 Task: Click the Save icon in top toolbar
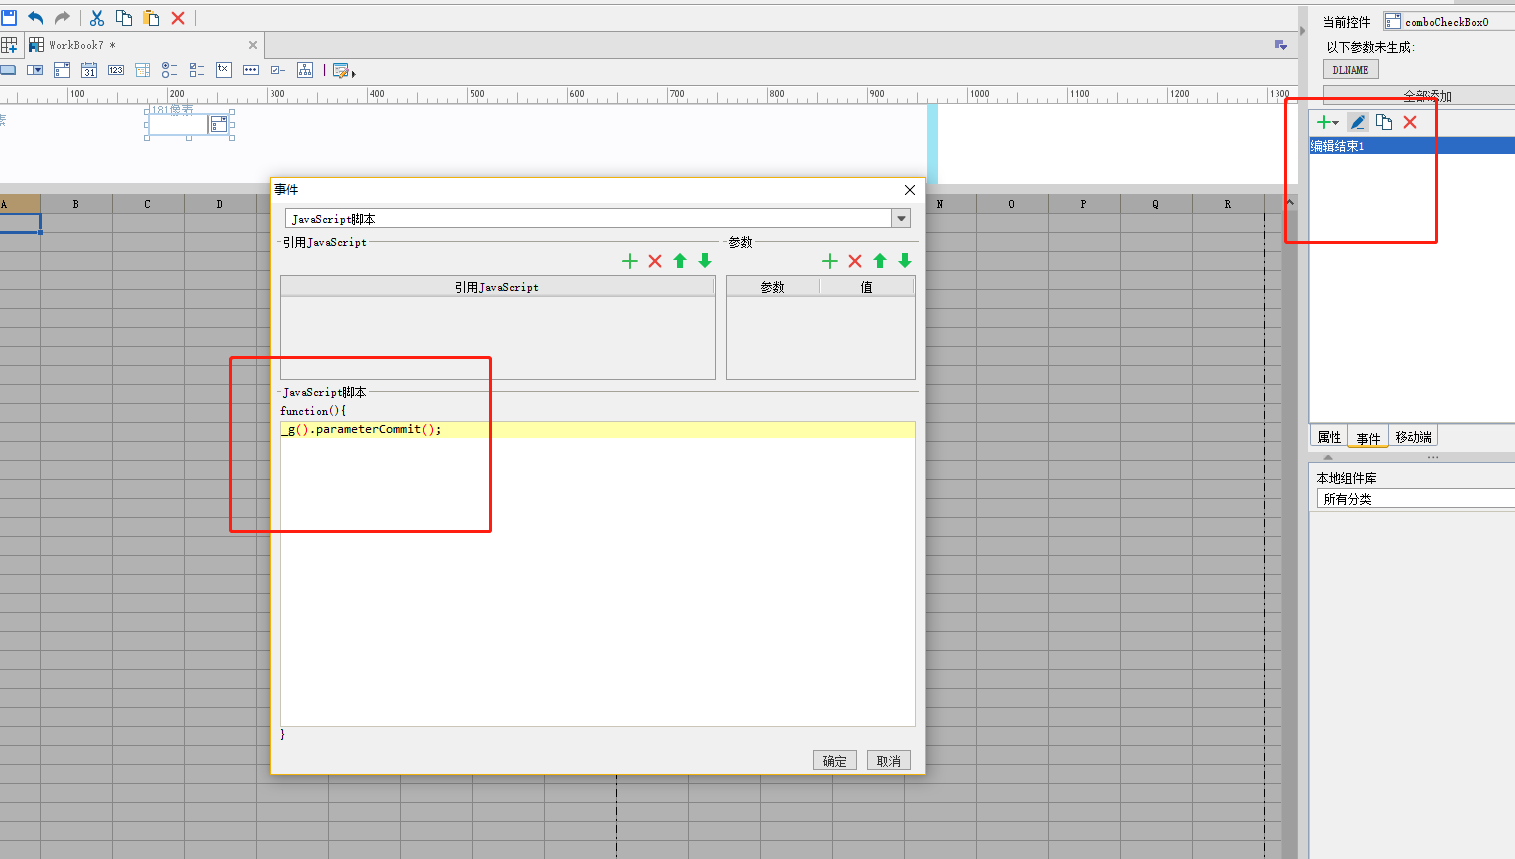coord(9,17)
